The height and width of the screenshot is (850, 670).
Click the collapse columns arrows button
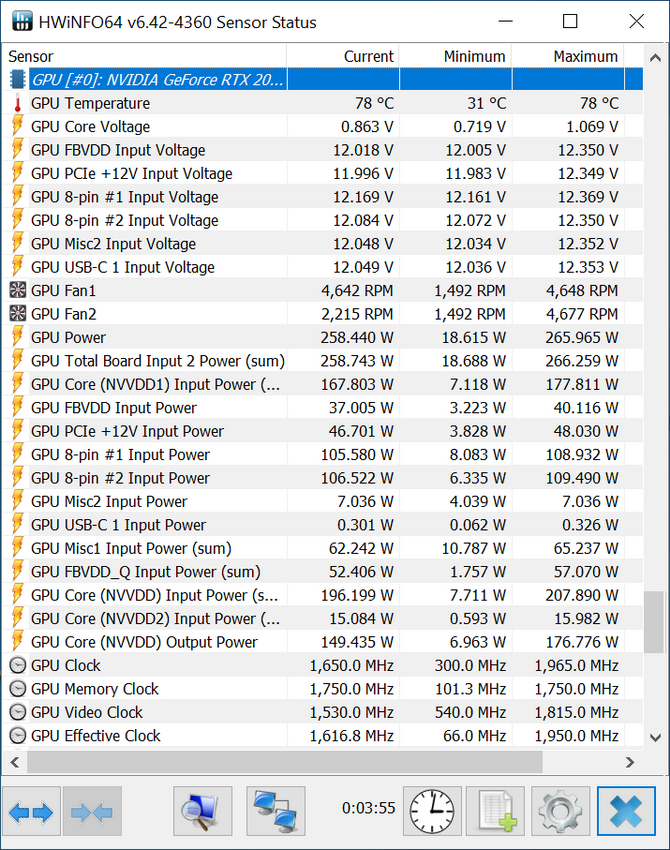coord(92,812)
